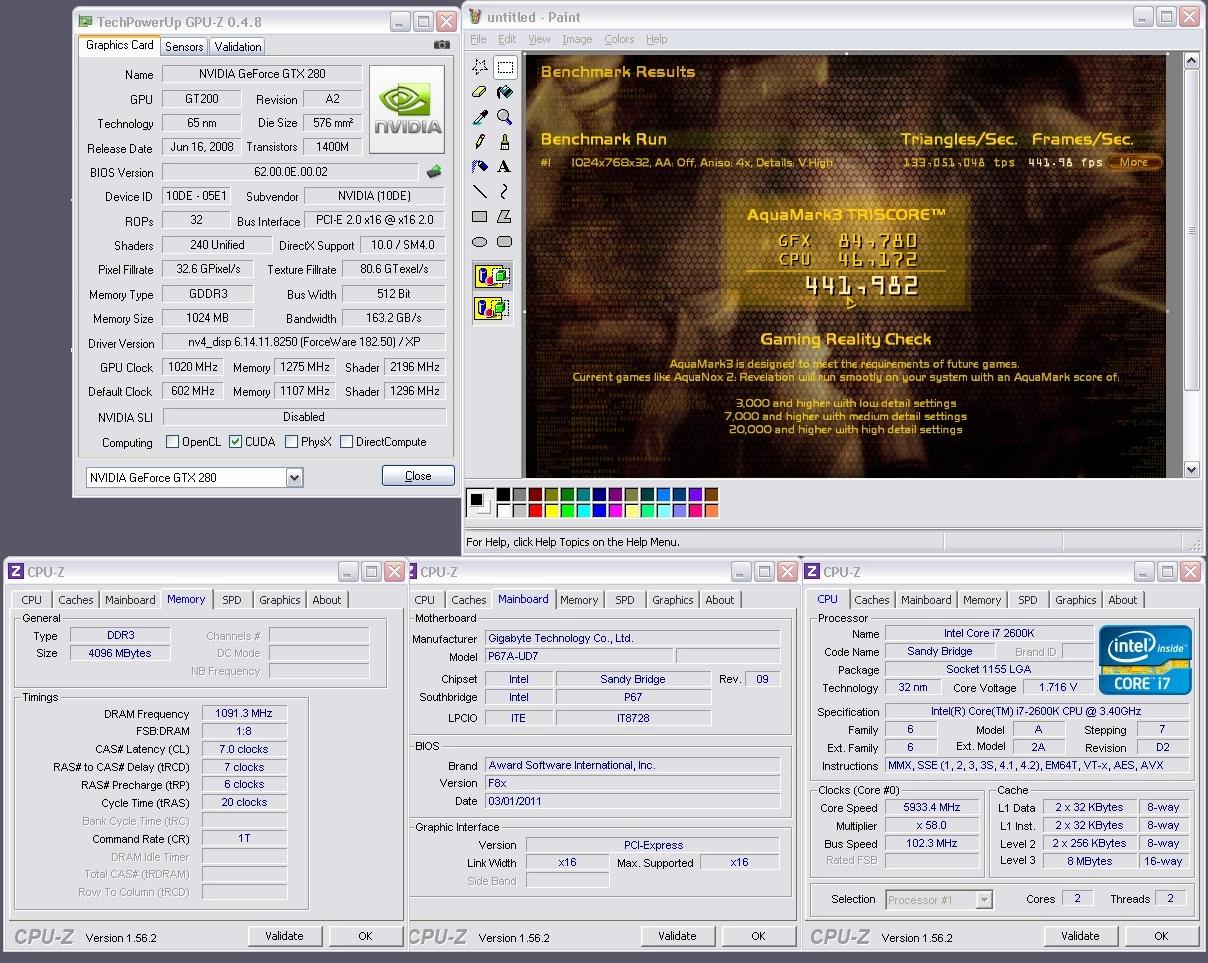
Task: Toggle the CUDA checkbox
Action: [x=235, y=441]
